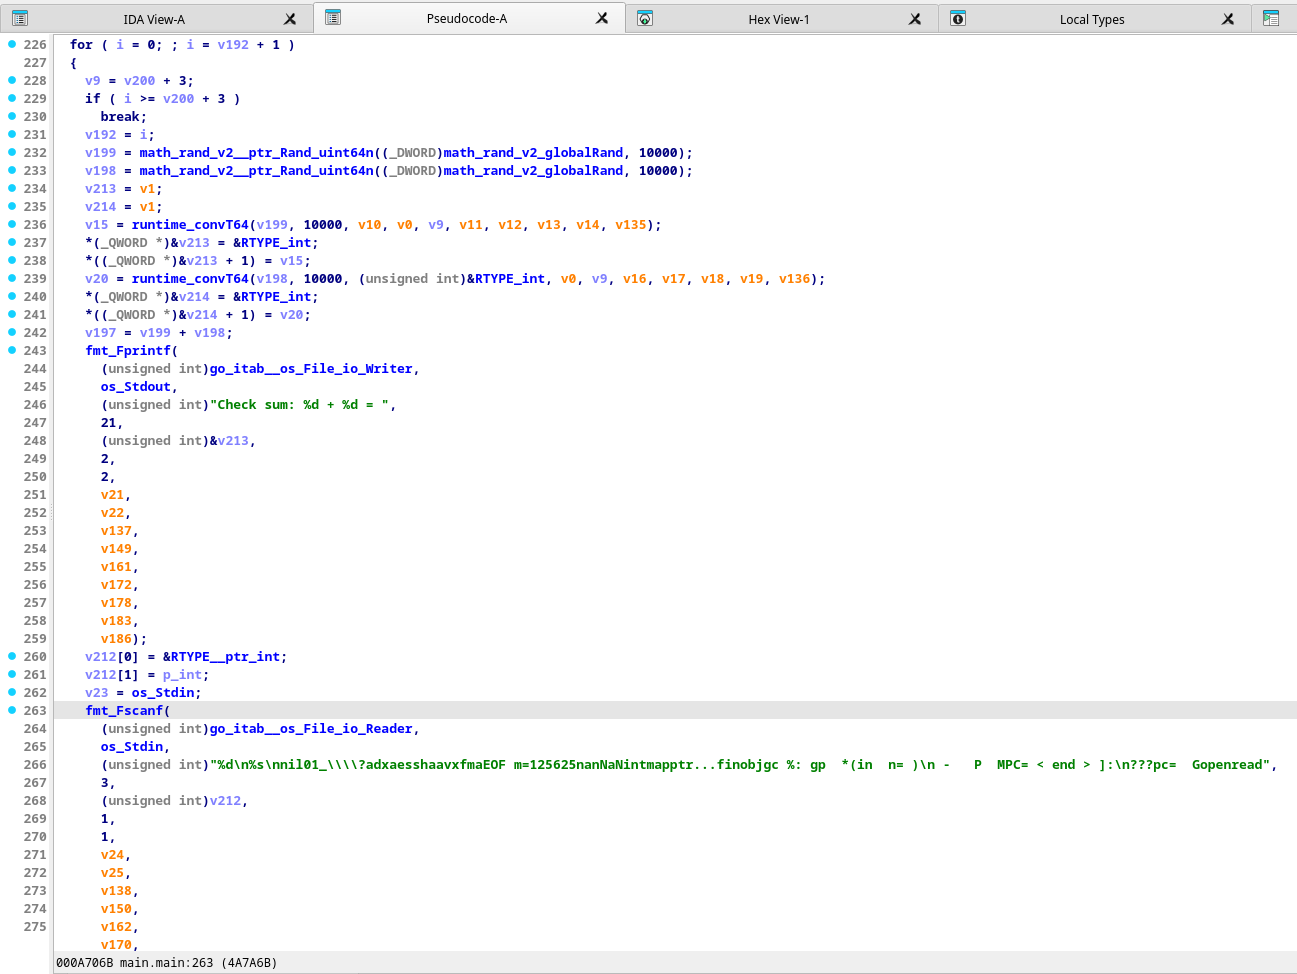
Task: Select &RTYPE__ptr_int on line 260
Action: (x=221, y=657)
